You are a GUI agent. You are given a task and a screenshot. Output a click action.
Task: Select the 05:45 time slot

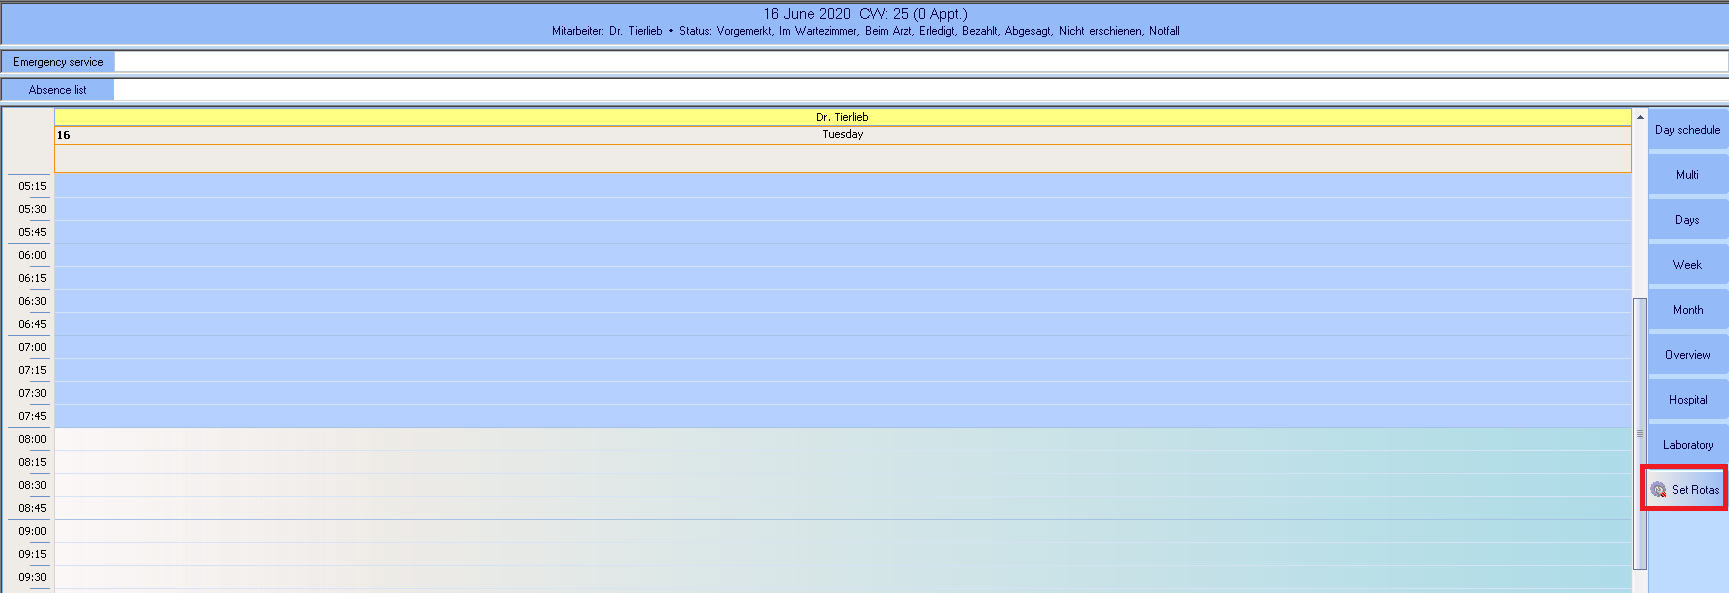842,232
